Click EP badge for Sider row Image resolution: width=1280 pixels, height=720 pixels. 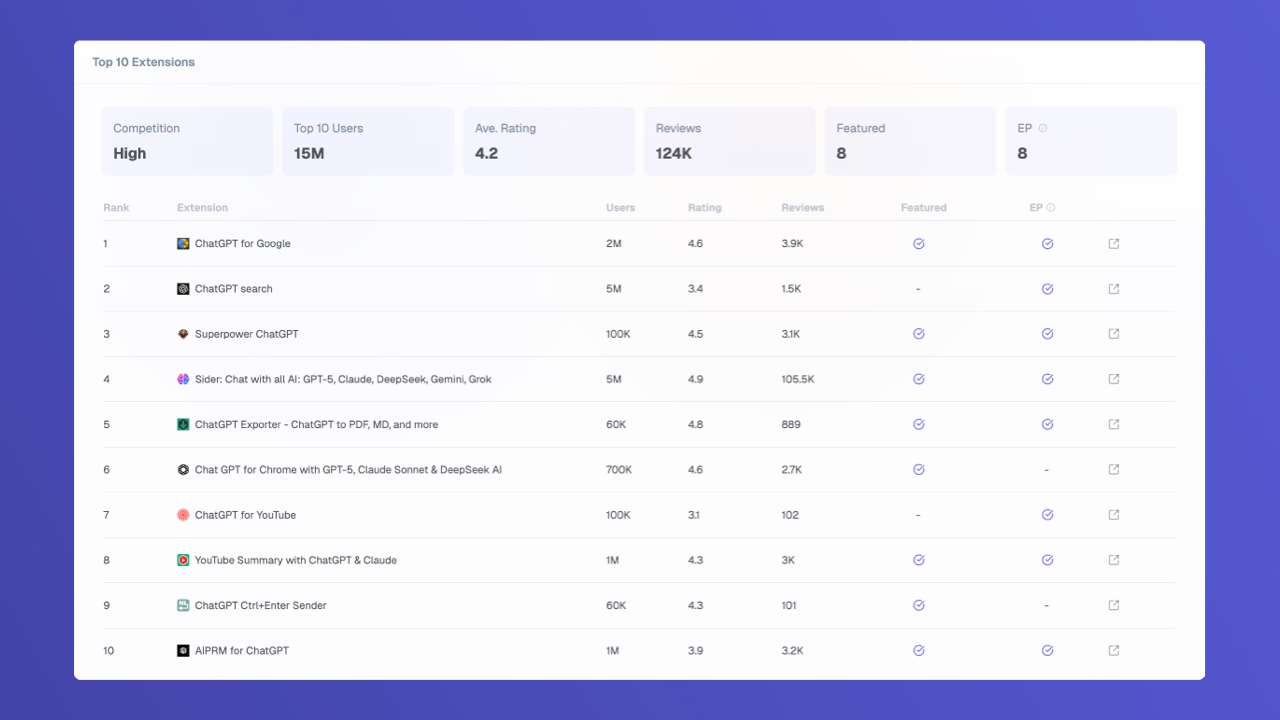[1047, 379]
